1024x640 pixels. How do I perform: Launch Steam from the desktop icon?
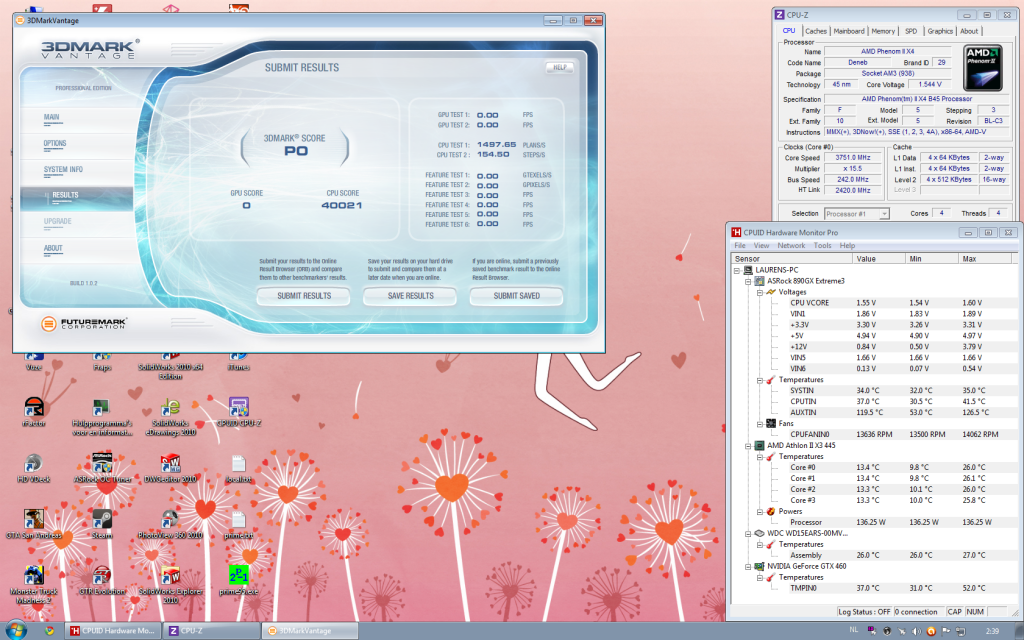(x=102, y=524)
